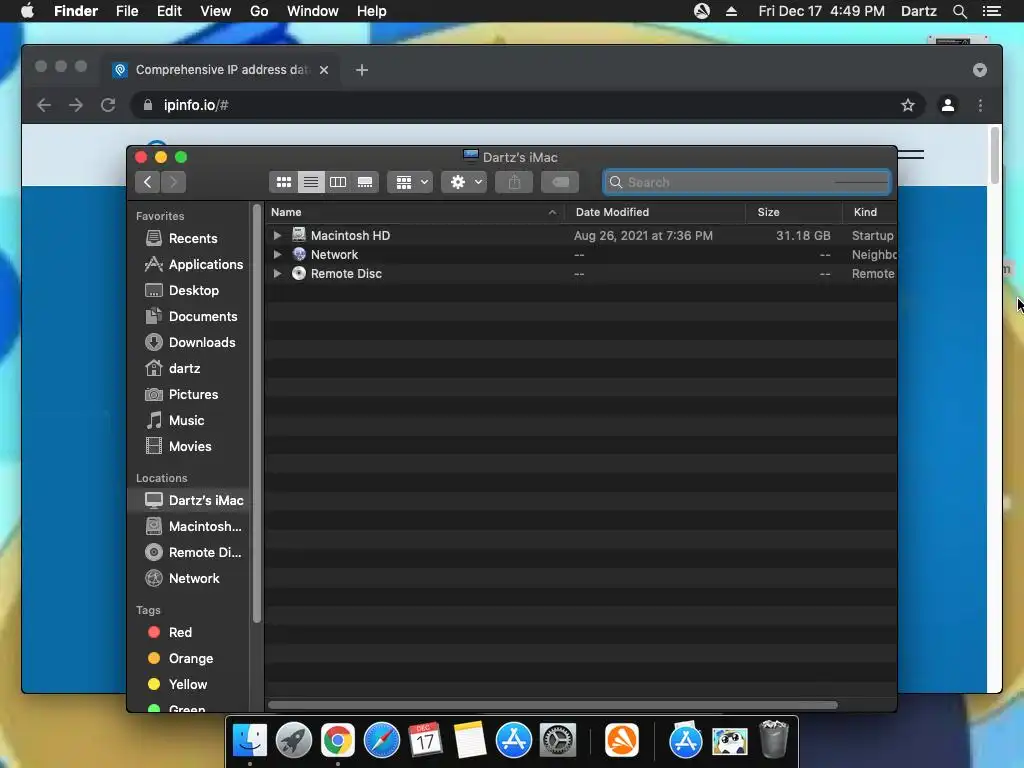Select the Remote Disc icon in list
This screenshot has height=768, width=1024.
pyautogui.click(x=299, y=274)
